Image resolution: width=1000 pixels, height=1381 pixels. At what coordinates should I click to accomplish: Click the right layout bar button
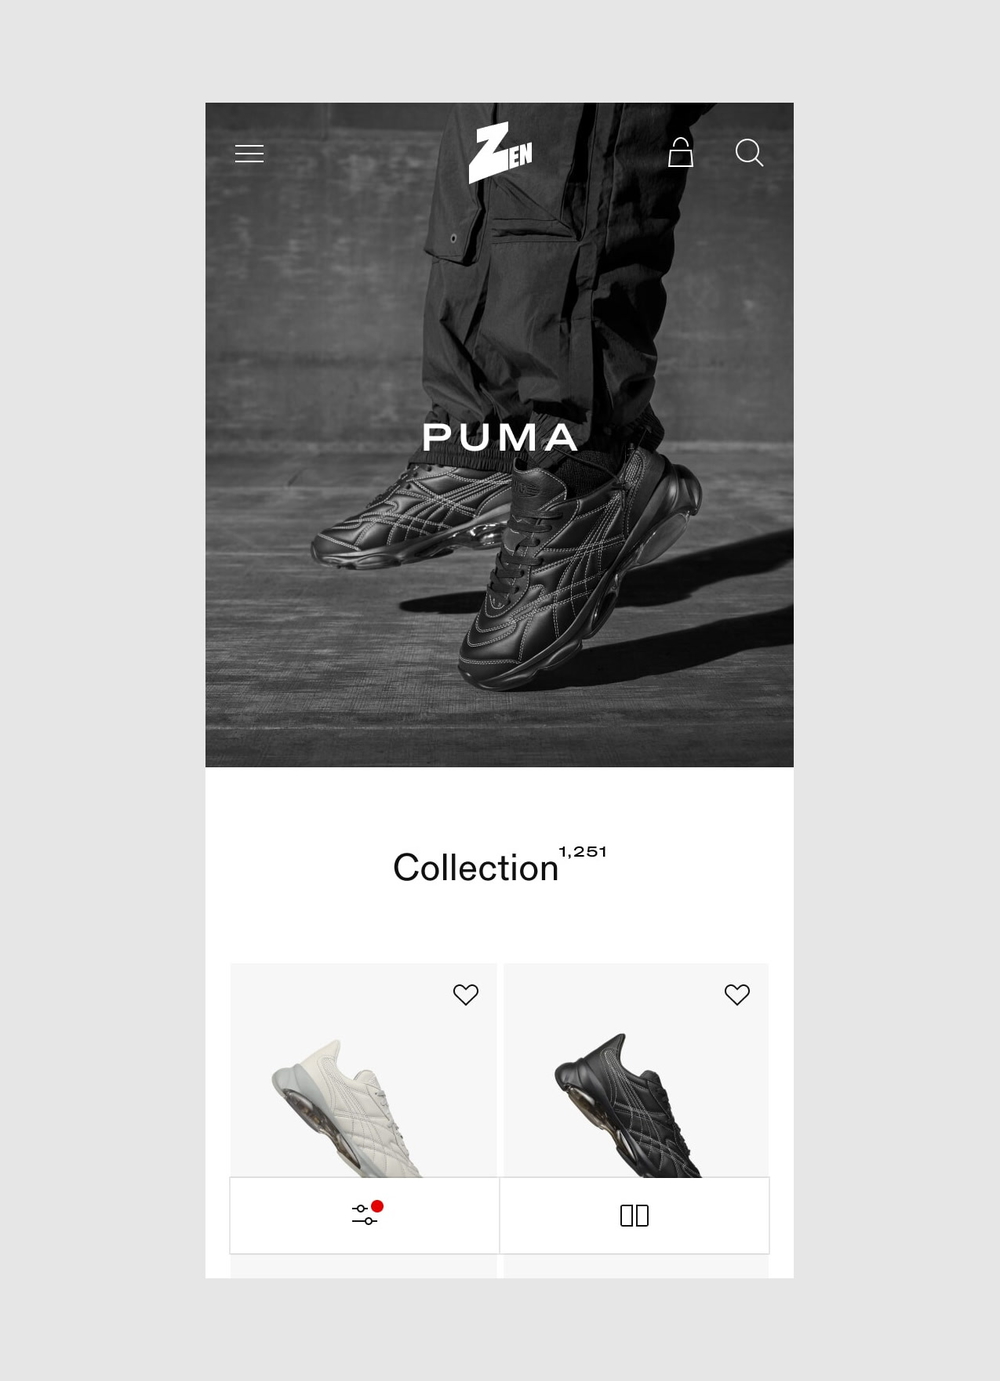[634, 1215]
